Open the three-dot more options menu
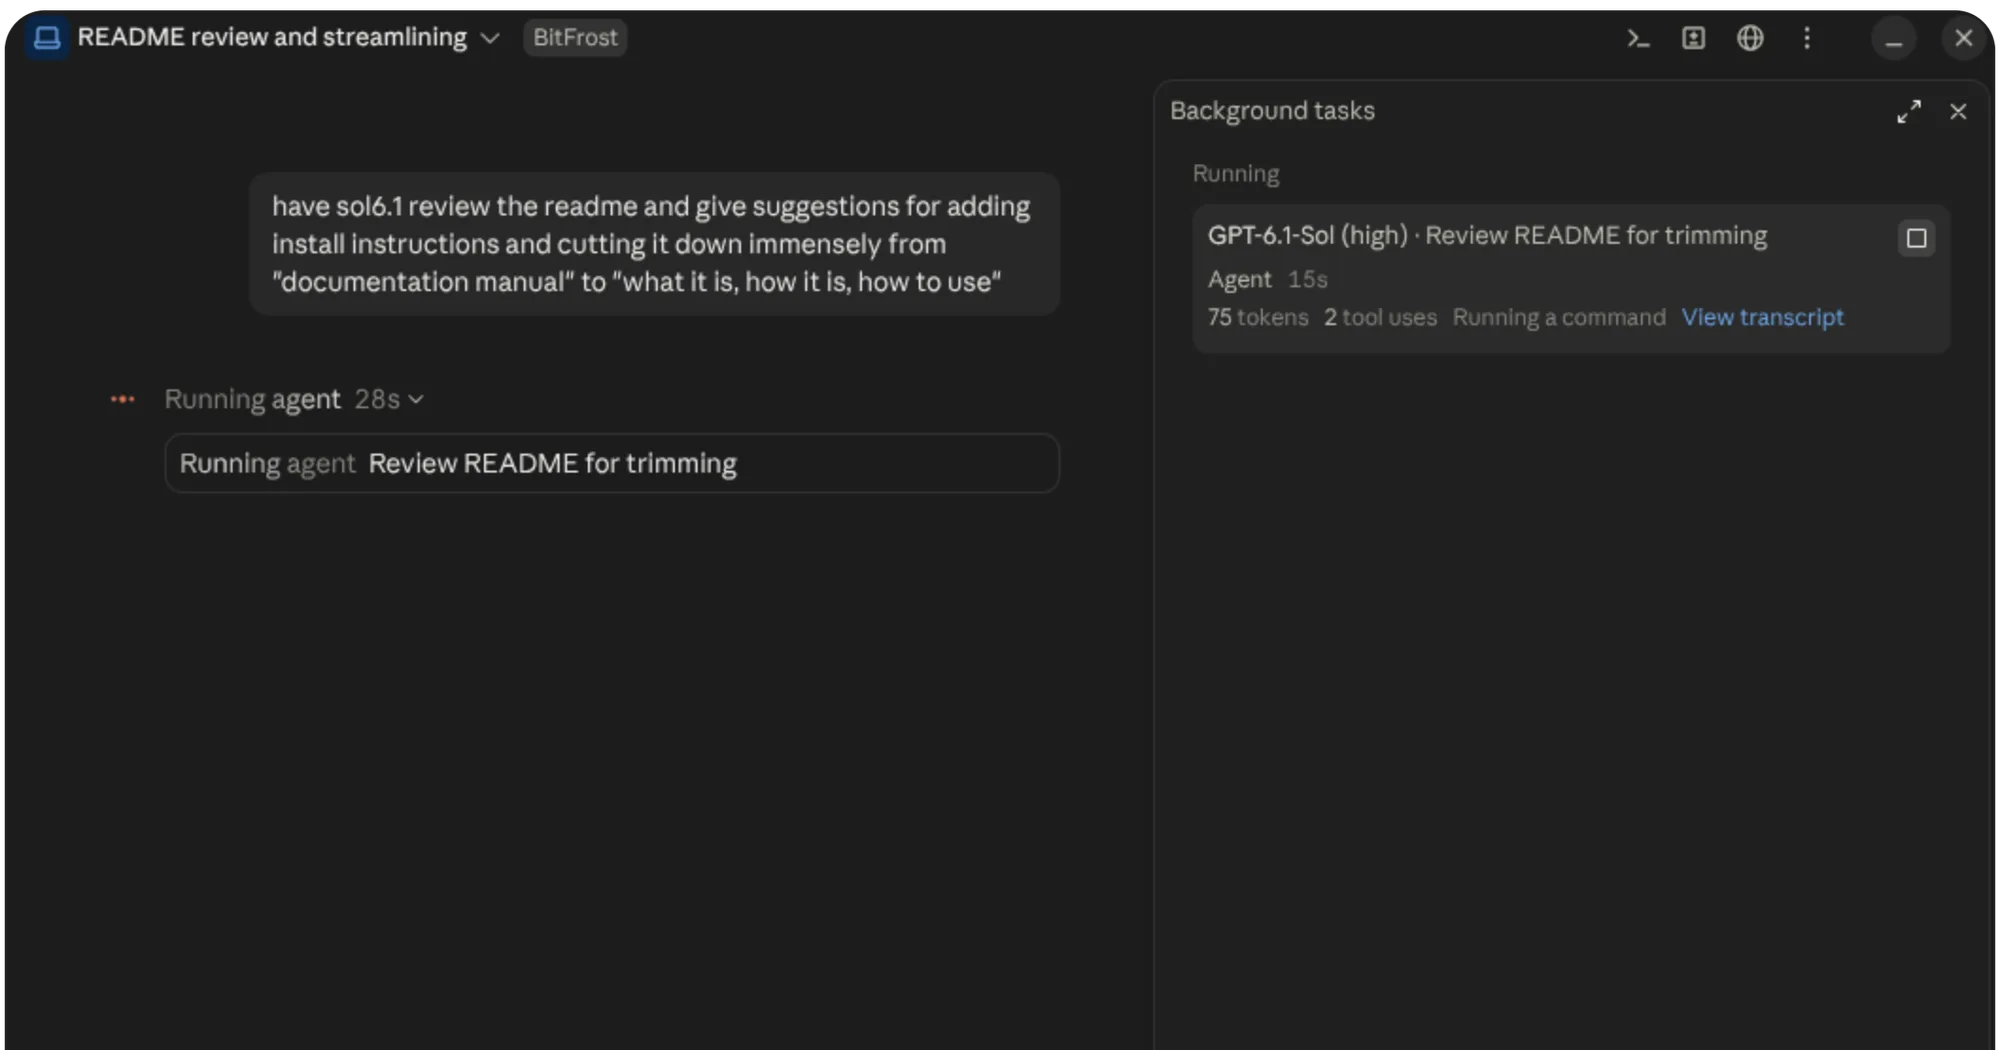 [x=1806, y=38]
